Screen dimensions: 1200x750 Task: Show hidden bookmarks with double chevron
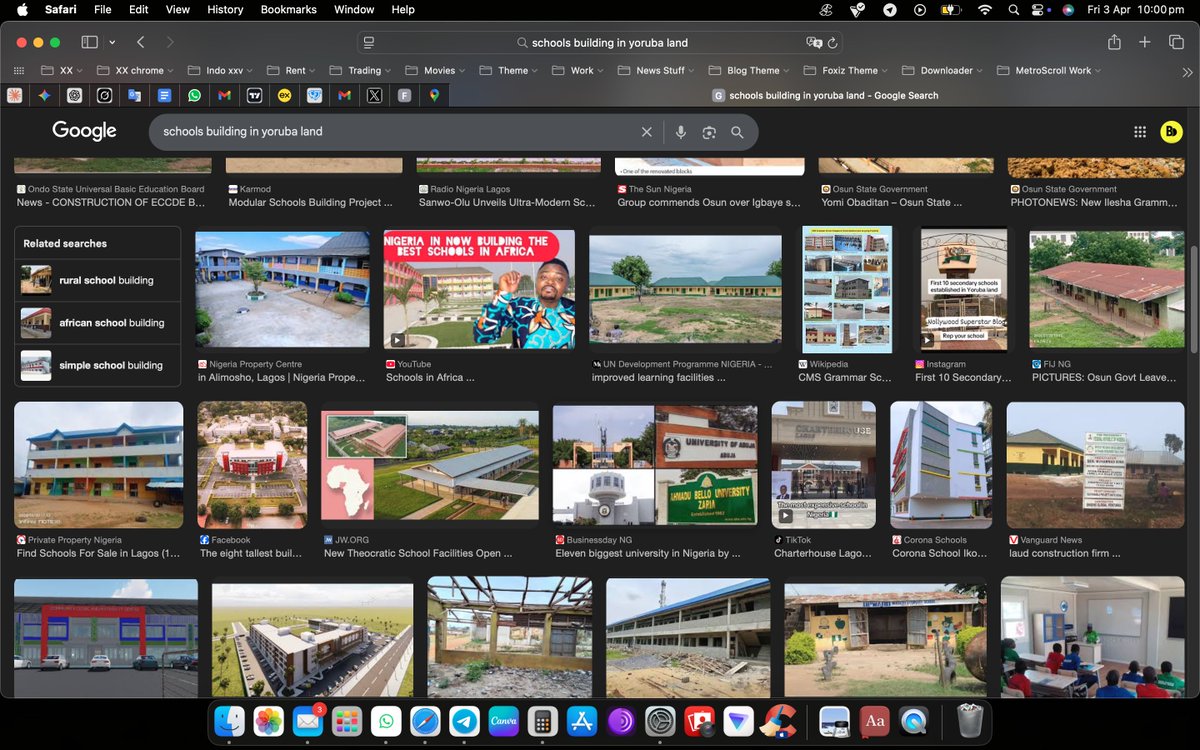tap(1187, 72)
